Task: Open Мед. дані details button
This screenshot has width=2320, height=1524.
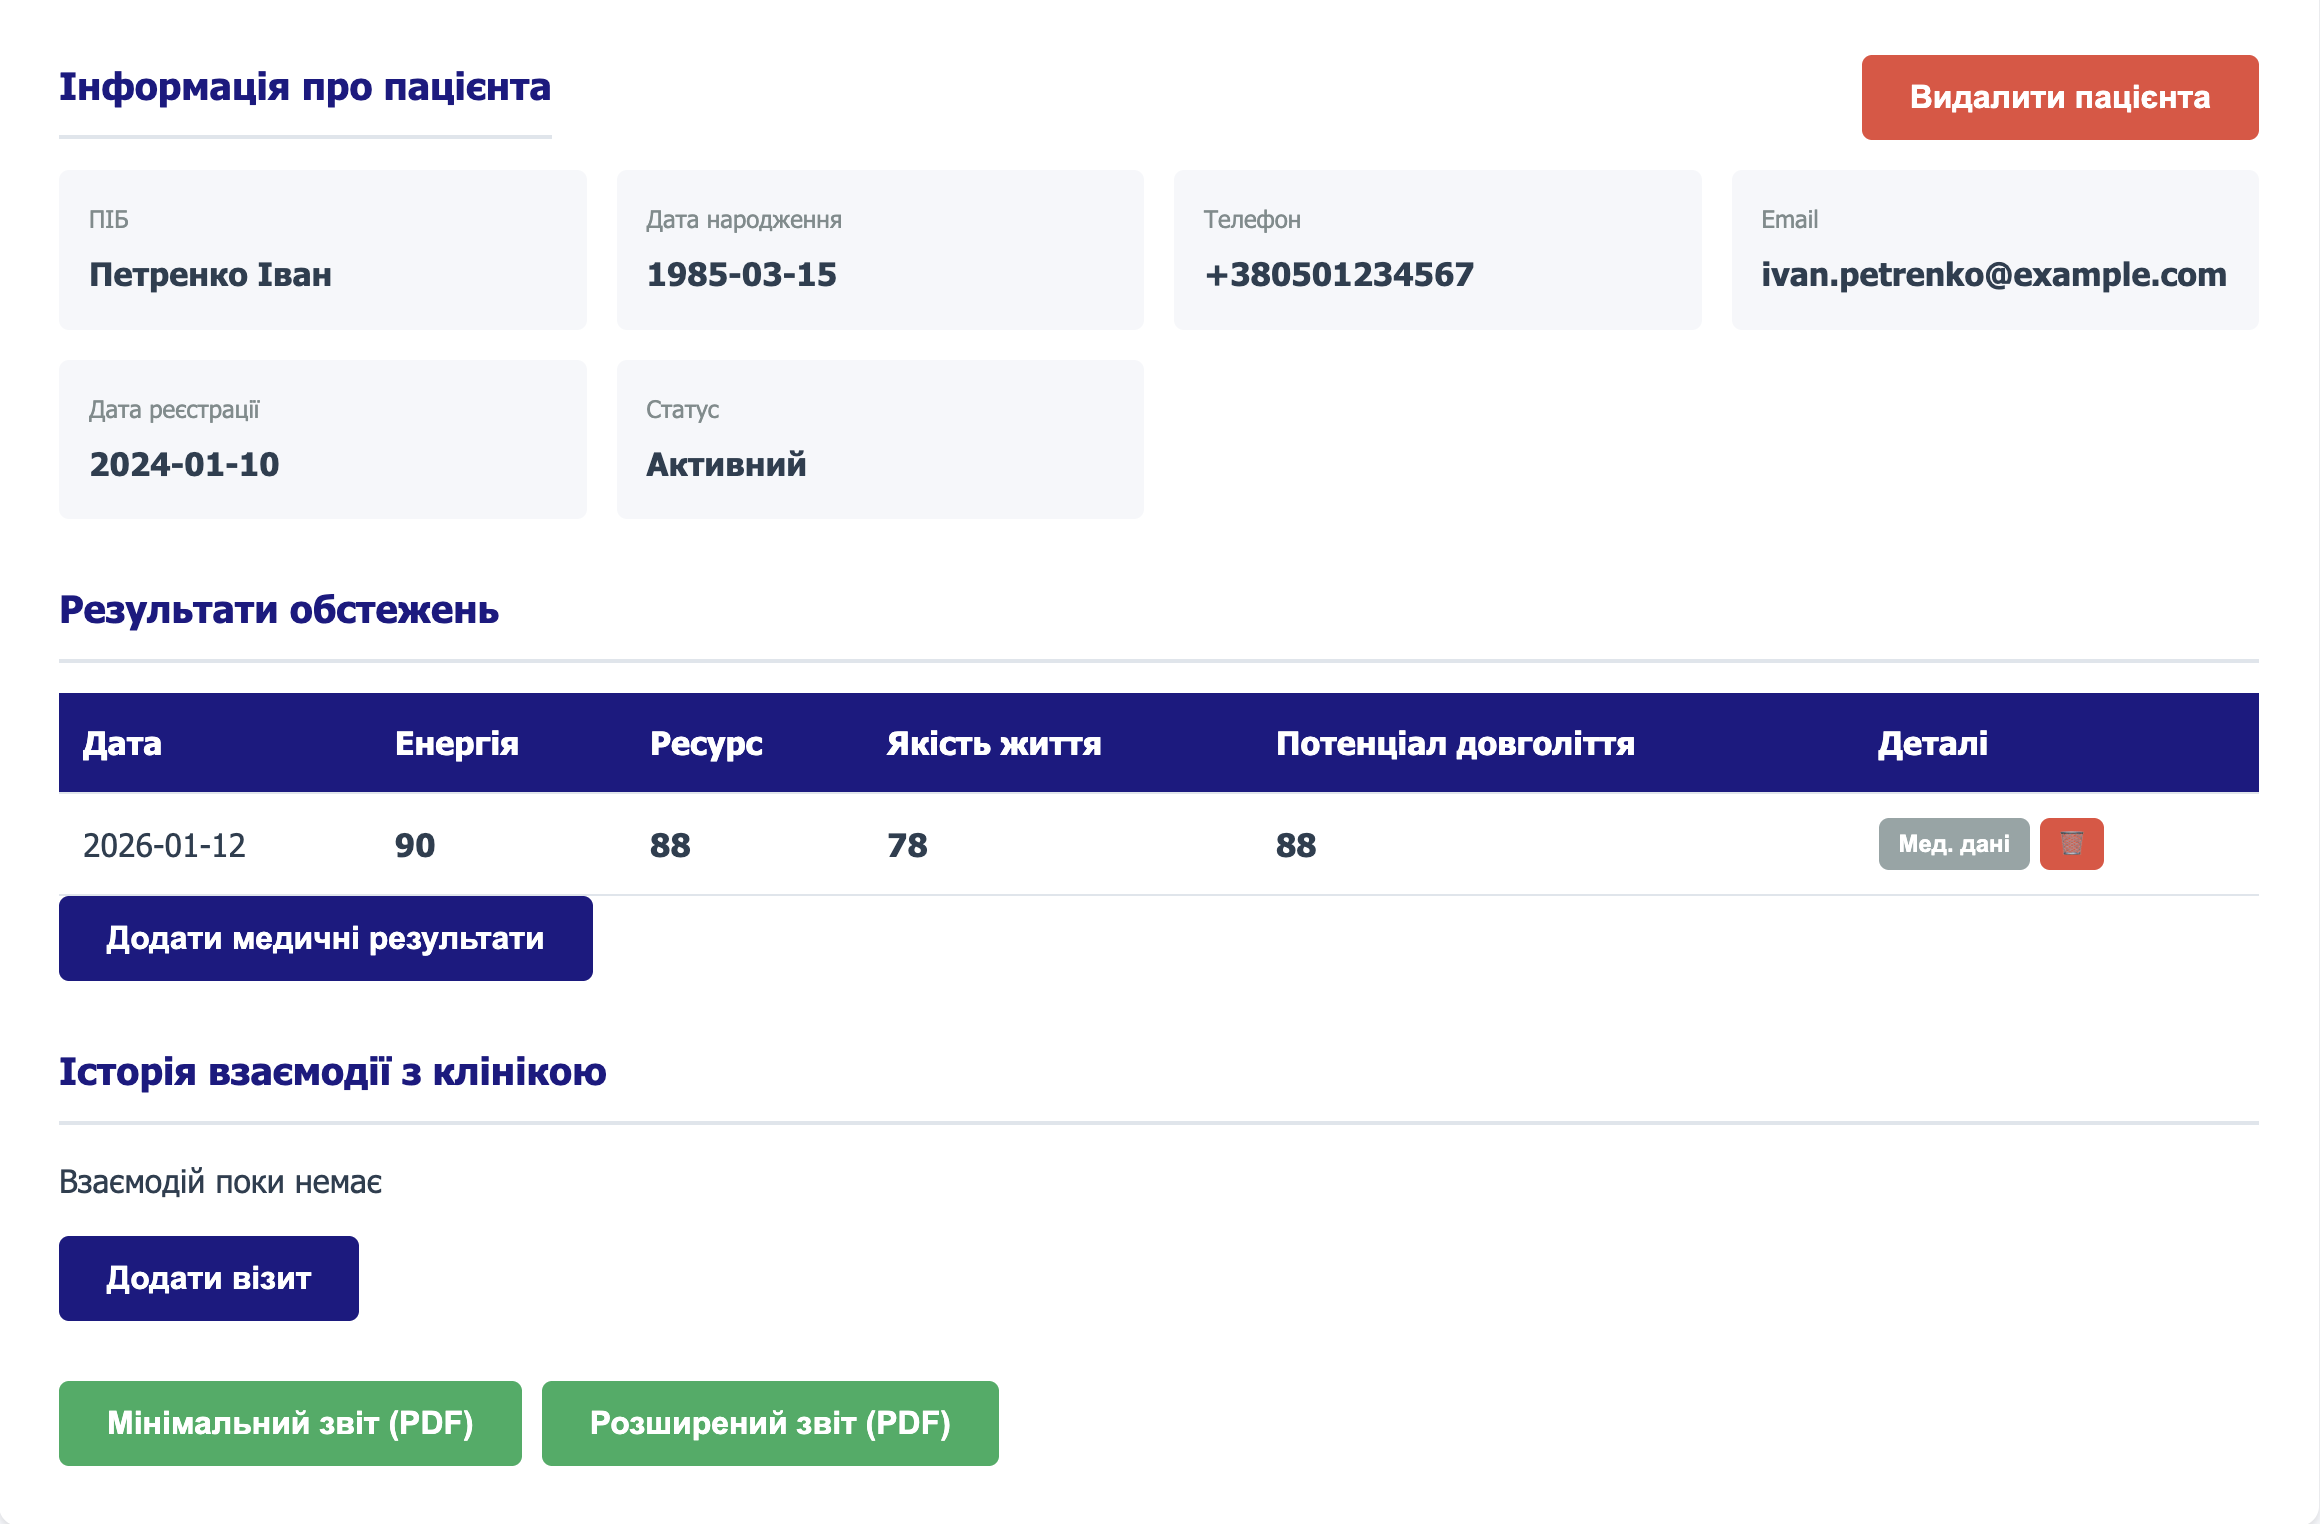Action: (x=1953, y=844)
